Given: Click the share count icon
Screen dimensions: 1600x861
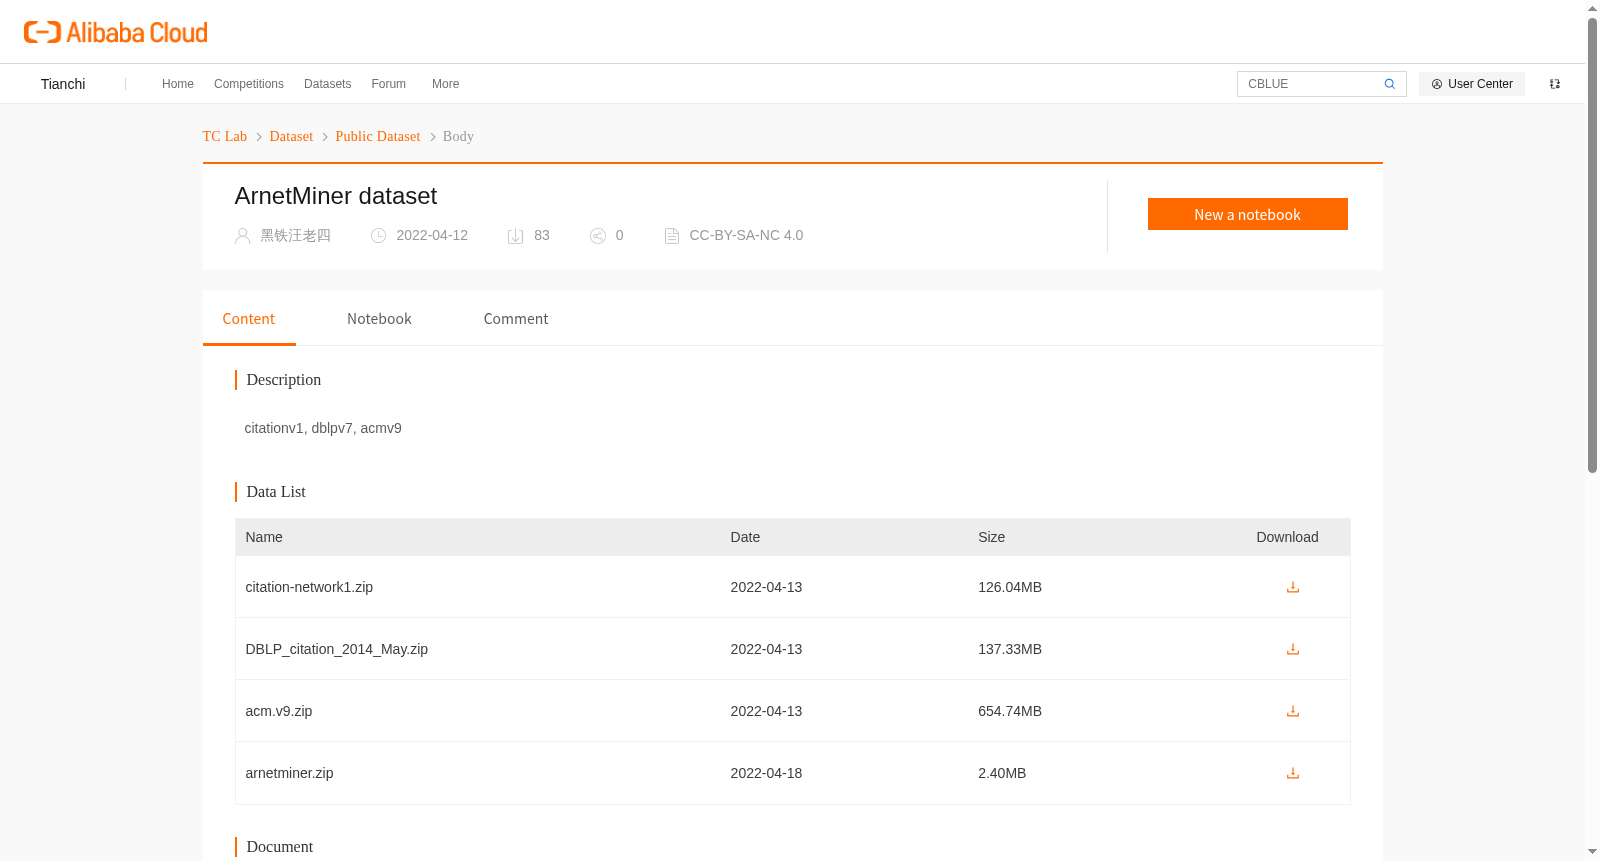Looking at the screenshot, I should (x=598, y=236).
